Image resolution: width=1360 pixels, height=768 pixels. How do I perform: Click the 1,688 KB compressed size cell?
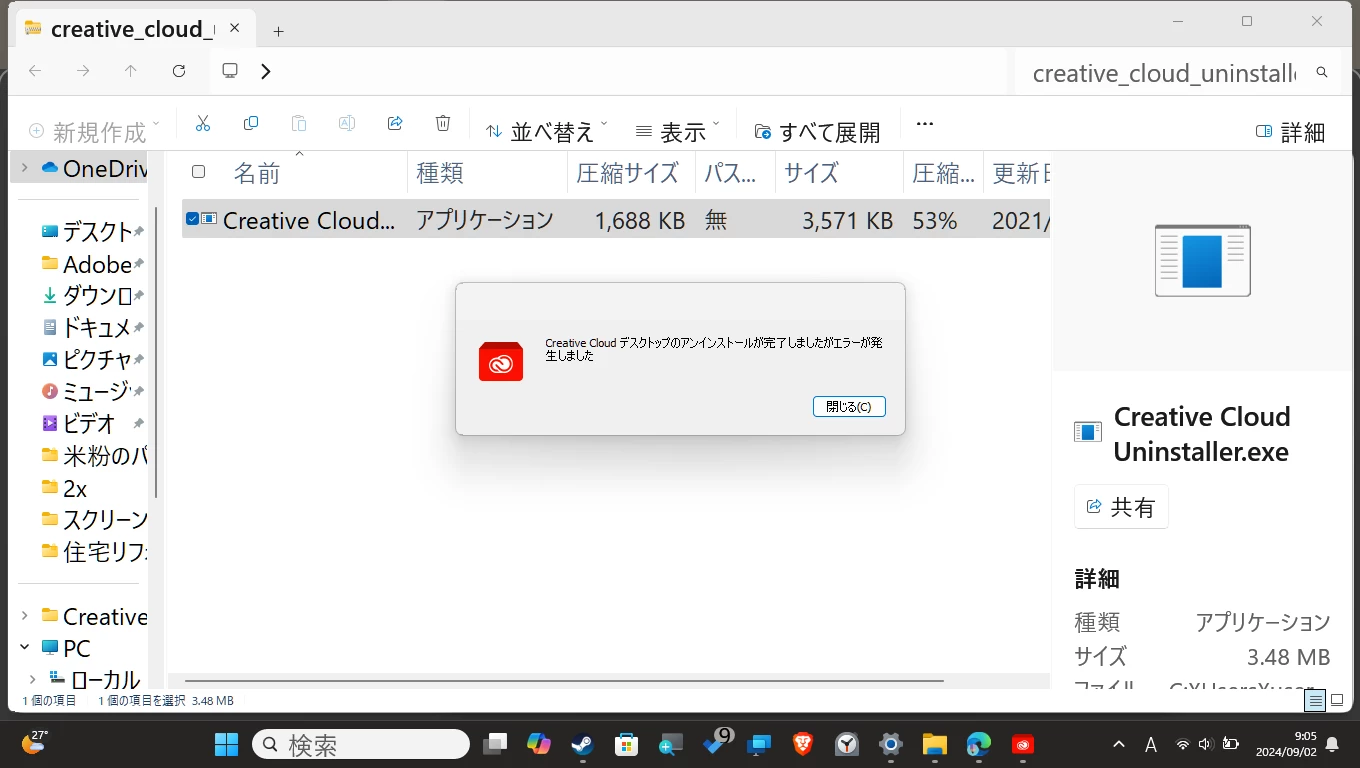[640, 220]
